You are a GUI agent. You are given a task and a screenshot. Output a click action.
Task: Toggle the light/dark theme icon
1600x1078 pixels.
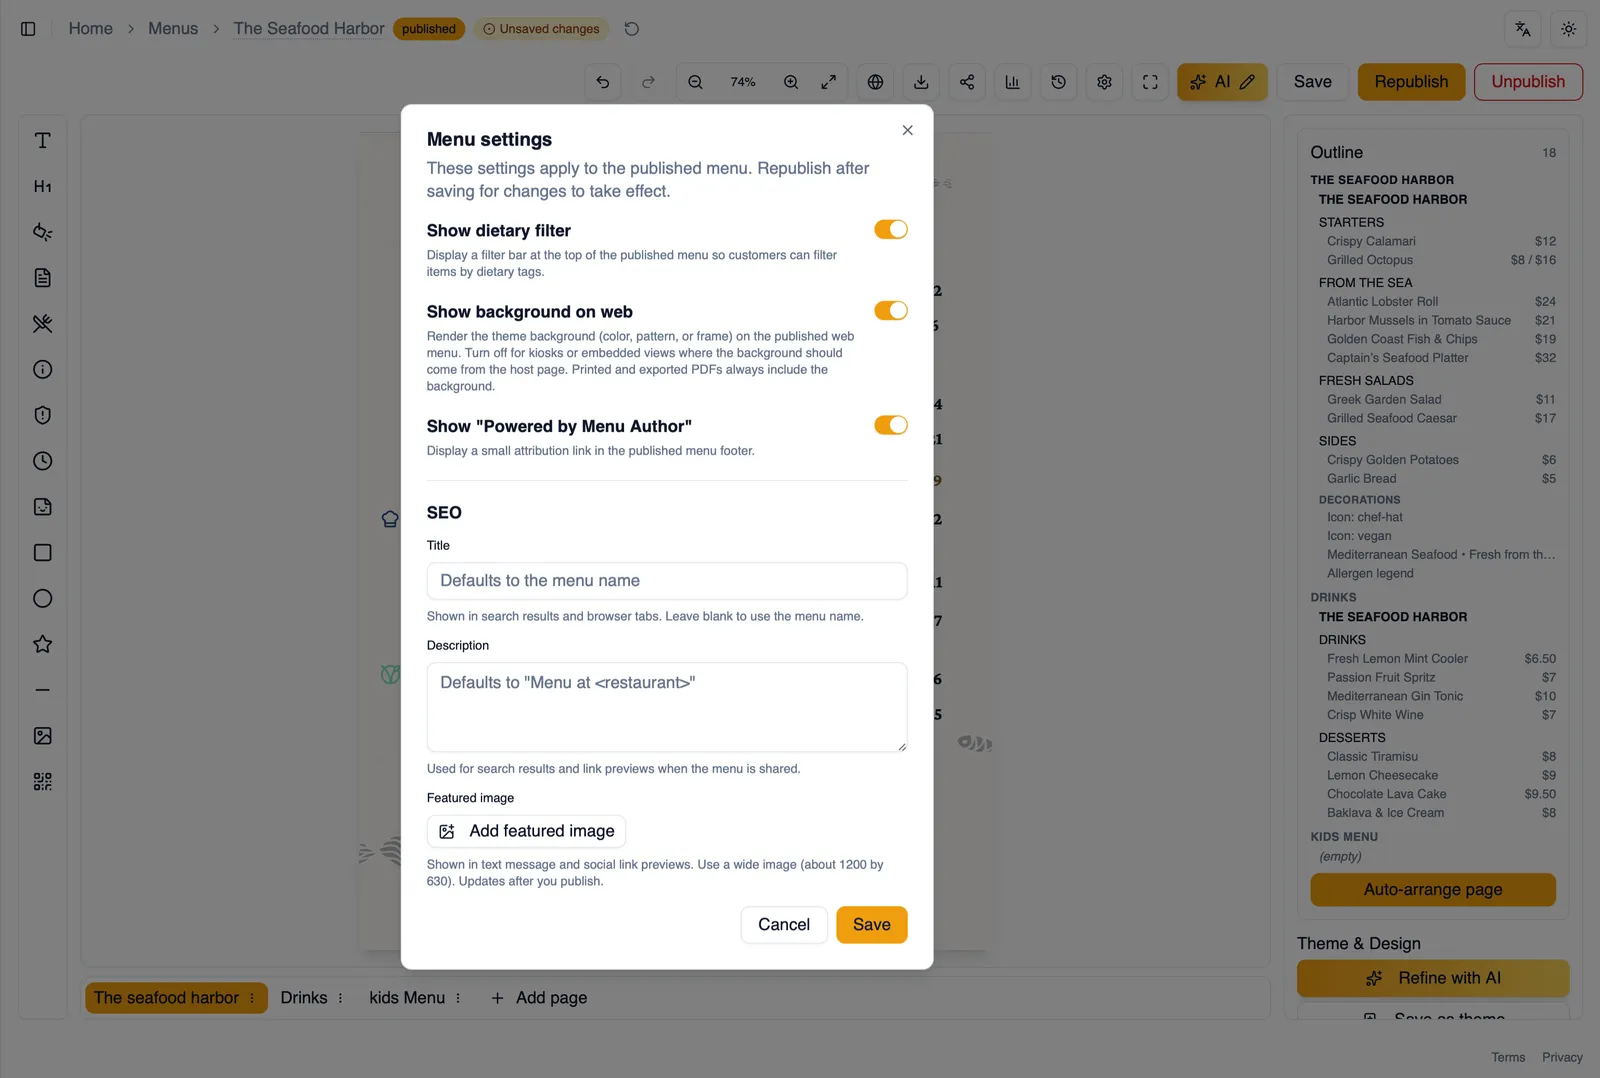point(1568,29)
